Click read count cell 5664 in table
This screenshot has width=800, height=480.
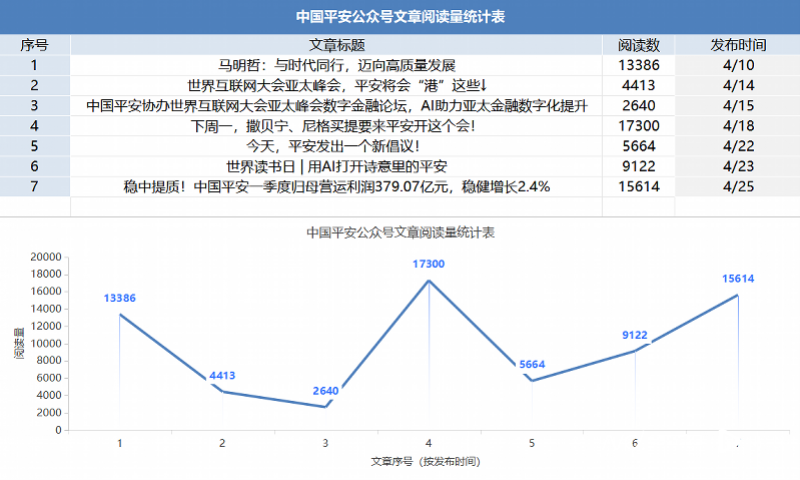(x=639, y=146)
